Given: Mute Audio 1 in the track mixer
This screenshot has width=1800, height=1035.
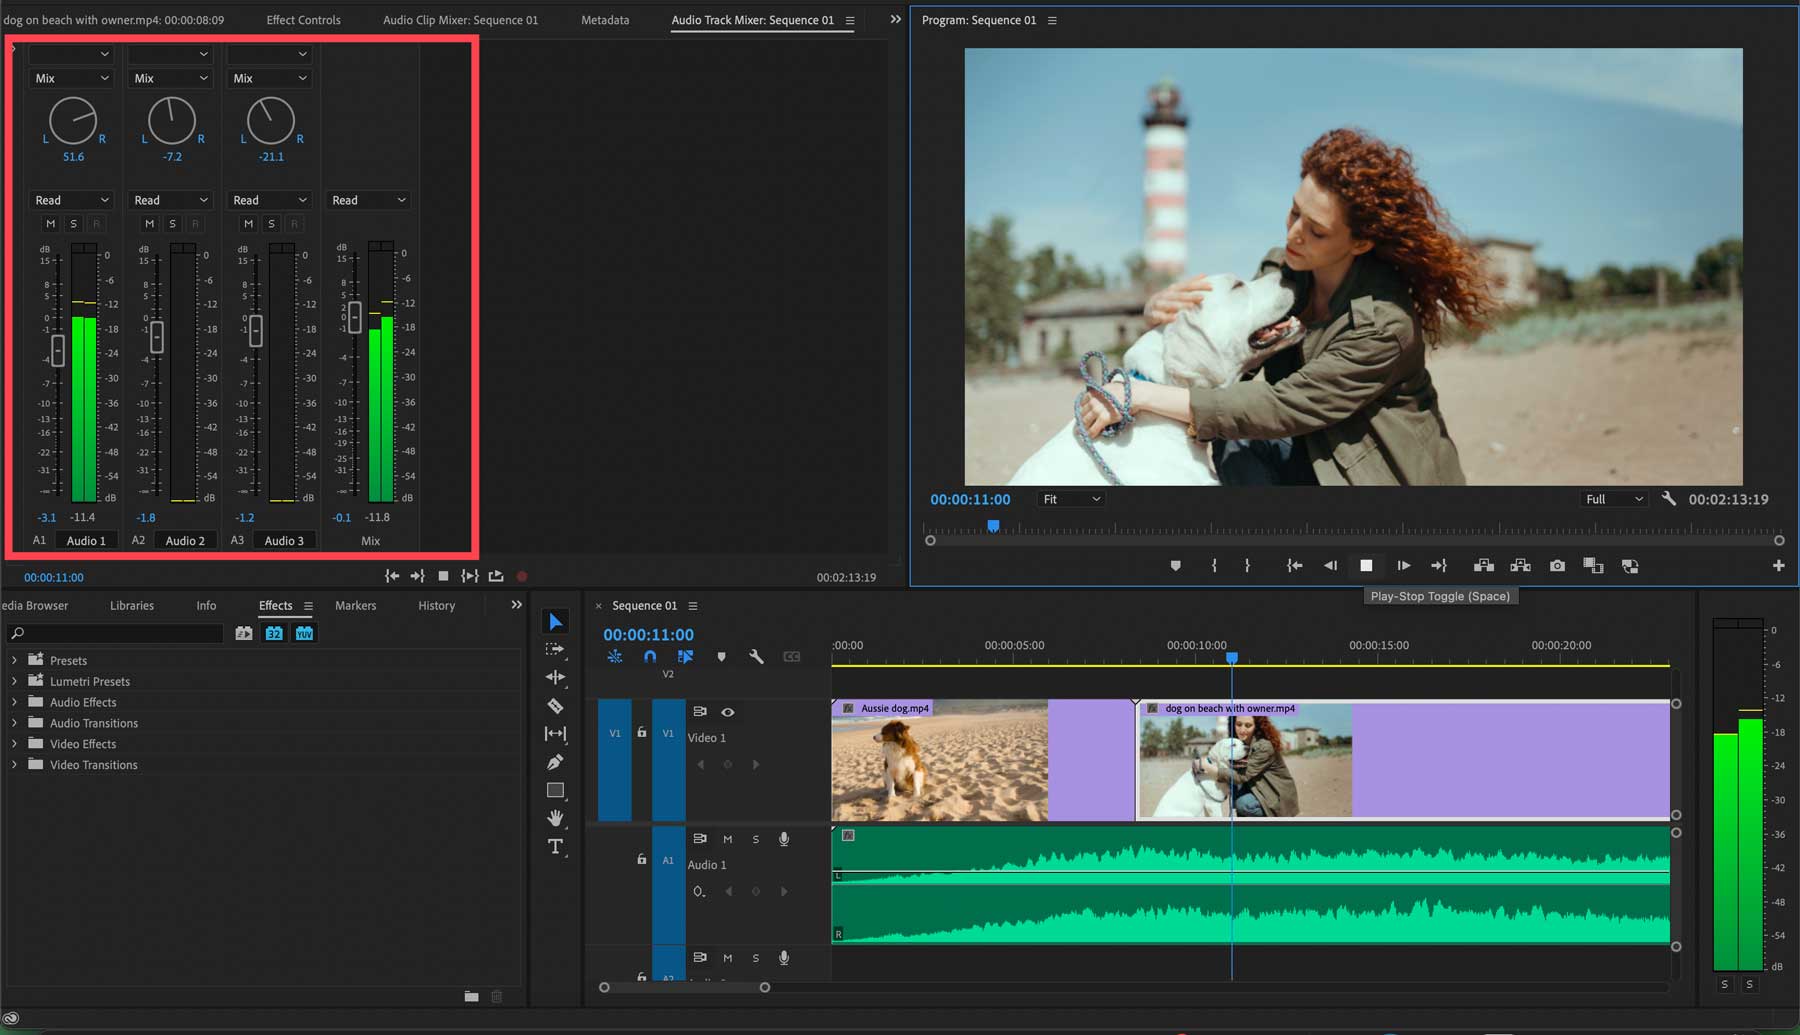Looking at the screenshot, I should [x=50, y=224].
